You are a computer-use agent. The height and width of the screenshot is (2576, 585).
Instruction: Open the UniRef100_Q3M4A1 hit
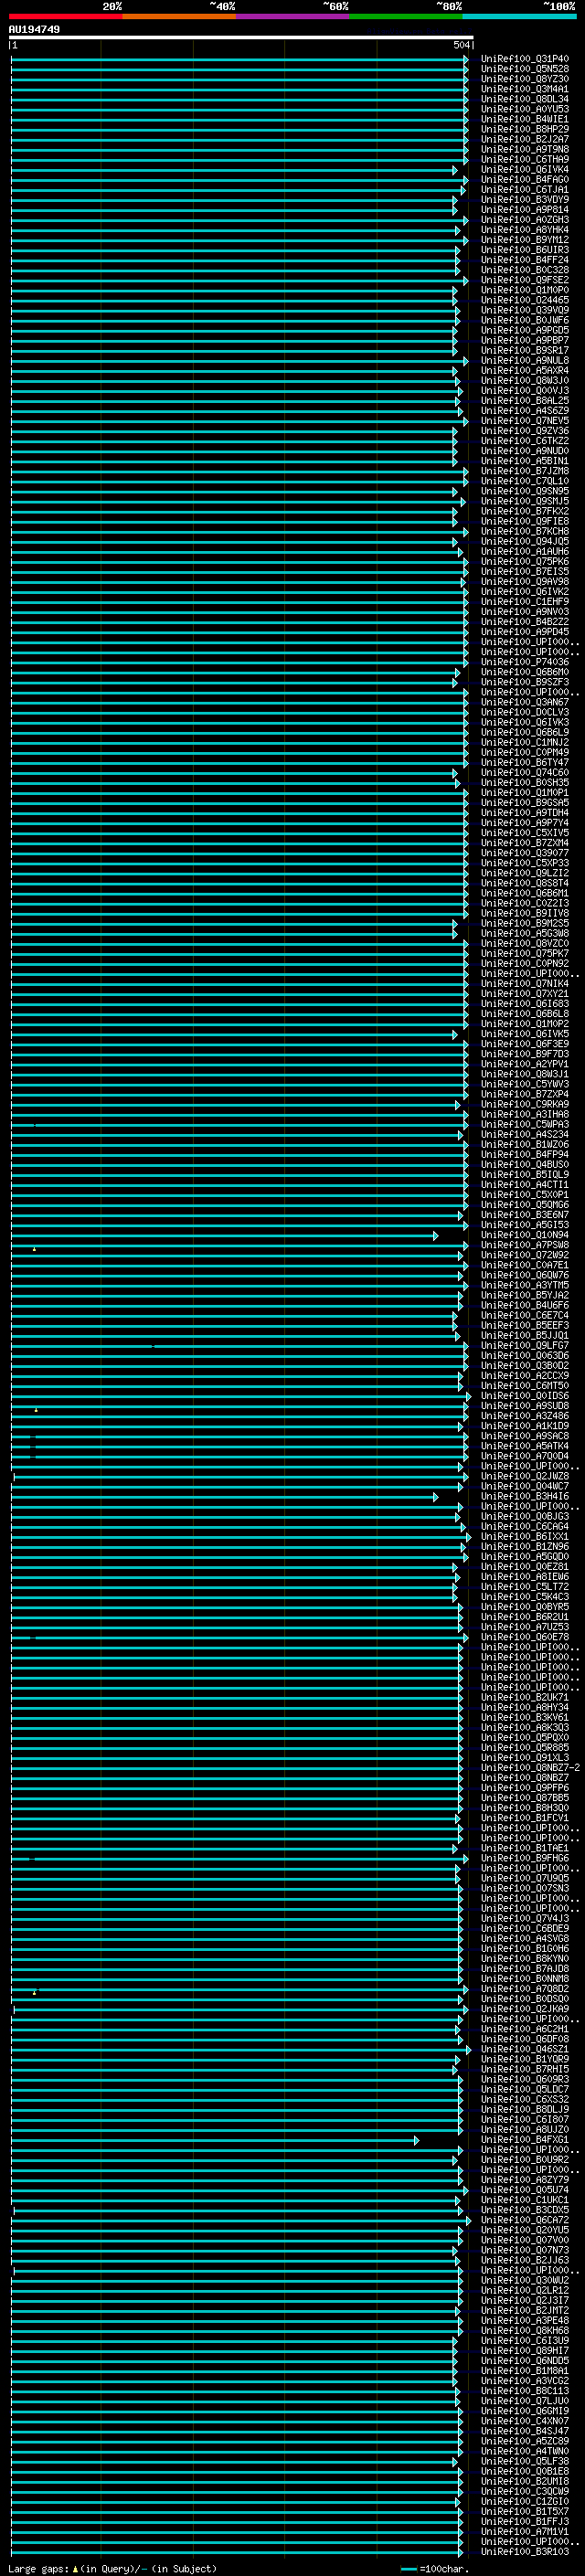pyautogui.click(x=524, y=89)
